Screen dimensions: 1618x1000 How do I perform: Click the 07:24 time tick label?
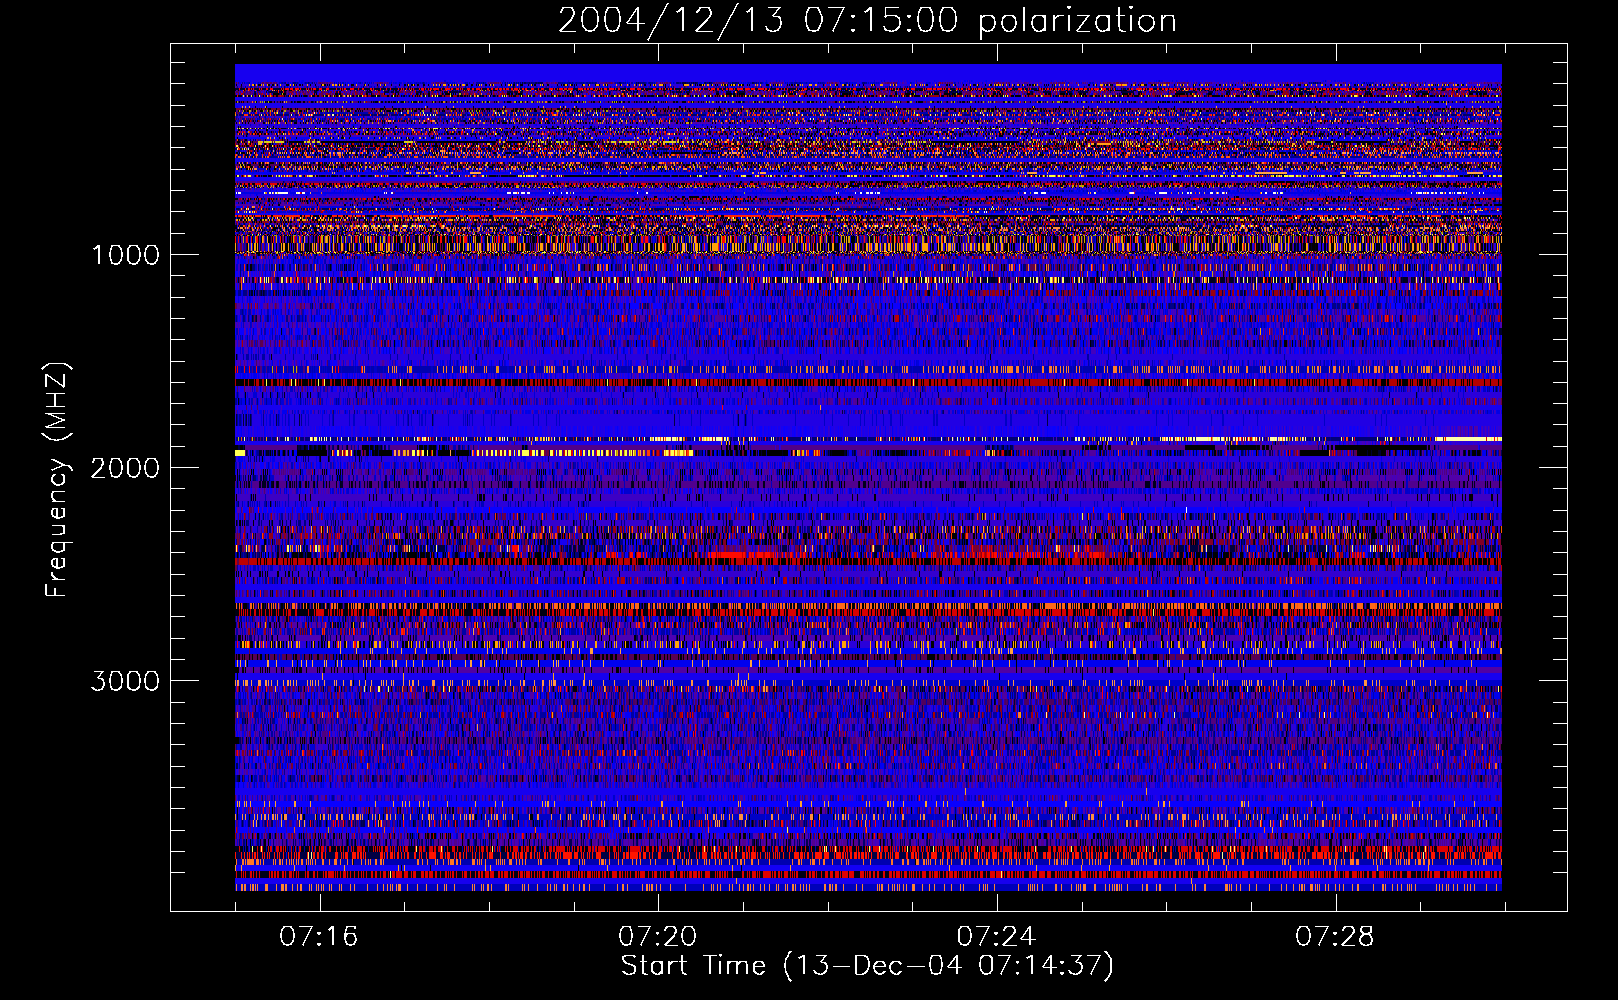point(996,937)
